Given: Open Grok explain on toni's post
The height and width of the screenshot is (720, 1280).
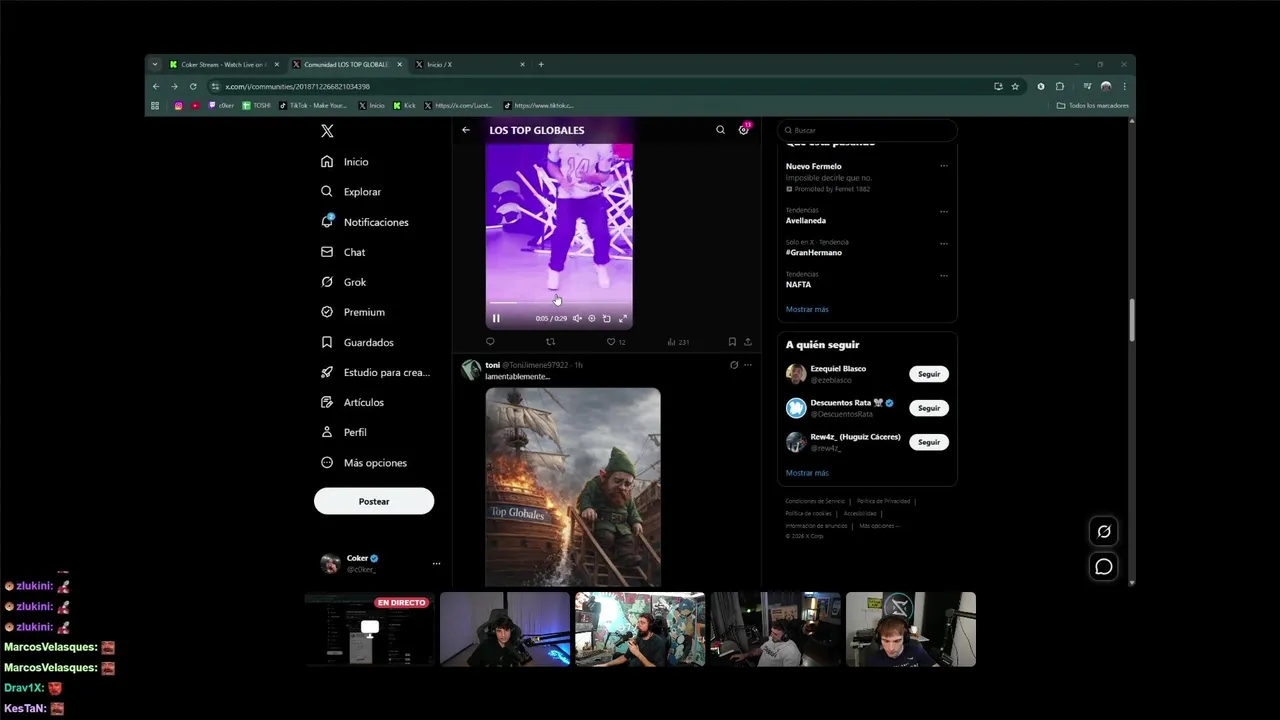Looking at the screenshot, I should pyautogui.click(x=734, y=365).
